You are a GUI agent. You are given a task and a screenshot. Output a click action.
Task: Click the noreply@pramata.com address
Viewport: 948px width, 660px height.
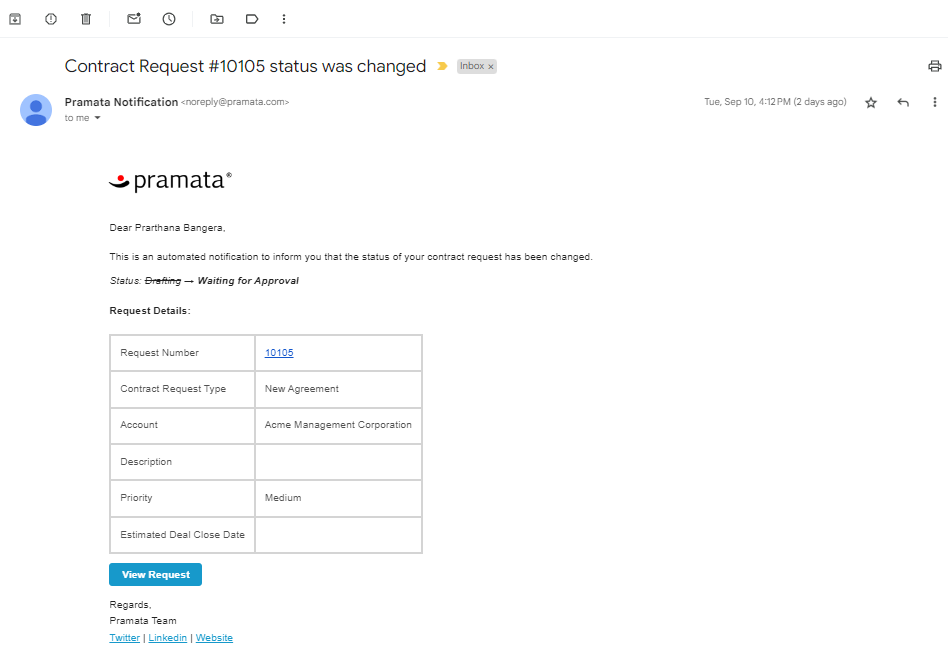pyautogui.click(x=235, y=102)
